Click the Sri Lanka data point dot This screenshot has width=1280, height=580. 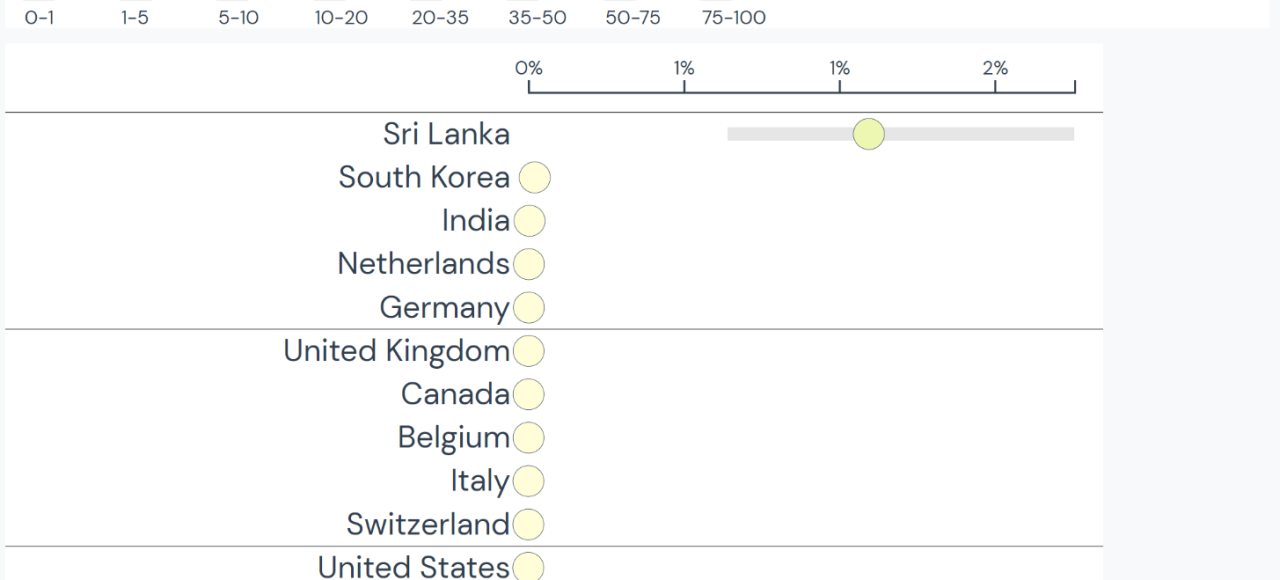[x=868, y=134]
